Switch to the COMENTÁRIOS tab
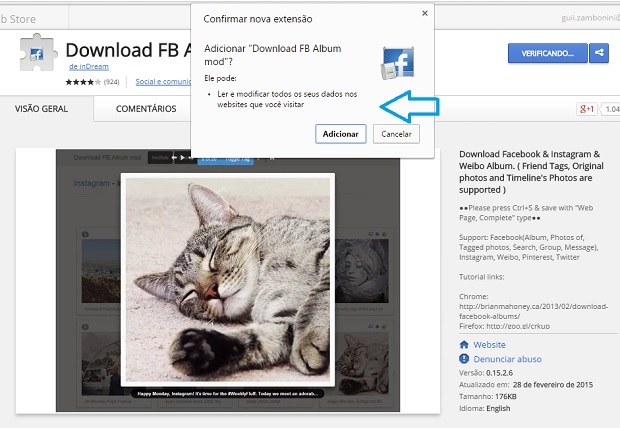This screenshot has height=428, width=620. pos(146,109)
